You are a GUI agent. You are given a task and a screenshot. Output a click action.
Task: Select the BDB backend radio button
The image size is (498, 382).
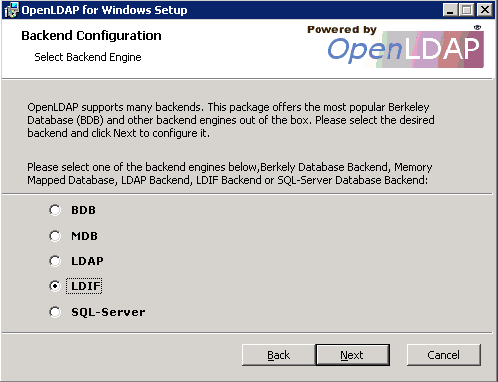point(55,210)
